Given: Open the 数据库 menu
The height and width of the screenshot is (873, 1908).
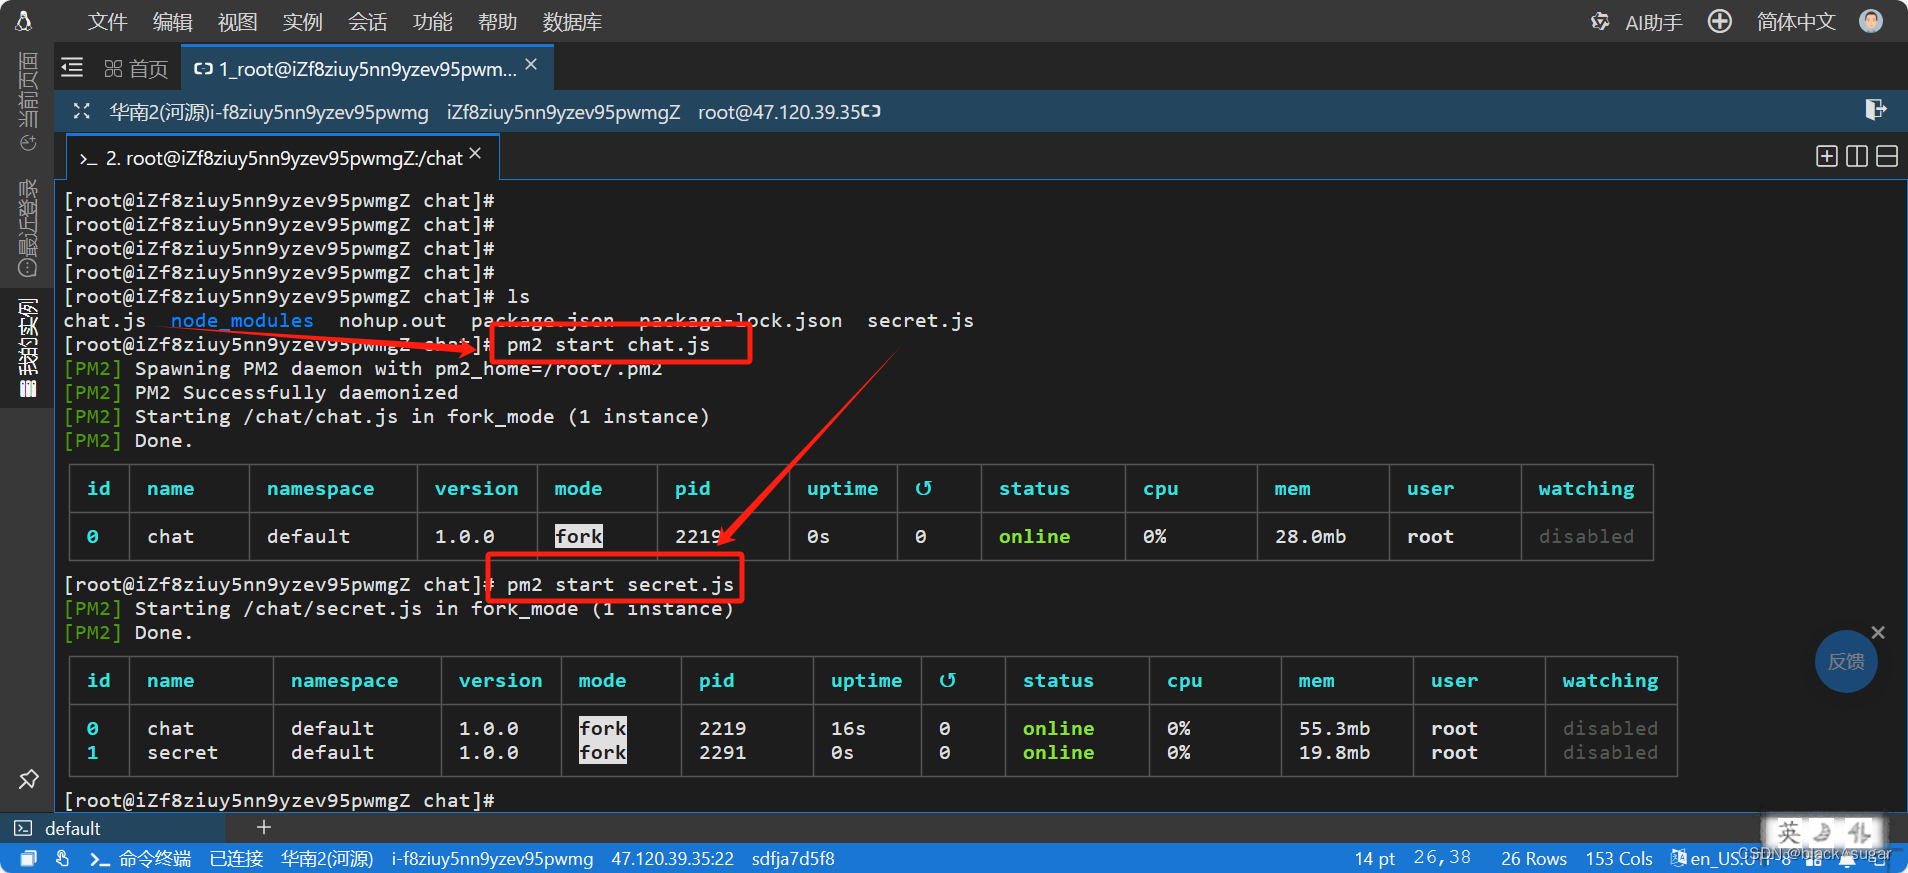Looking at the screenshot, I should tap(572, 22).
